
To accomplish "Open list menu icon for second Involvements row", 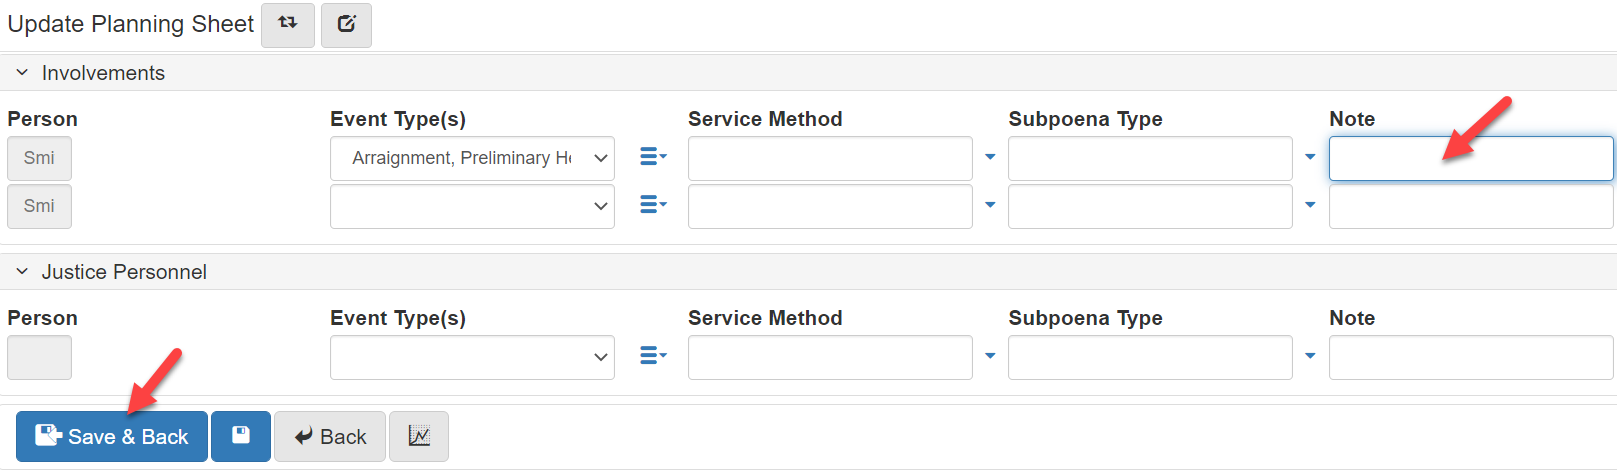I will (652, 205).
